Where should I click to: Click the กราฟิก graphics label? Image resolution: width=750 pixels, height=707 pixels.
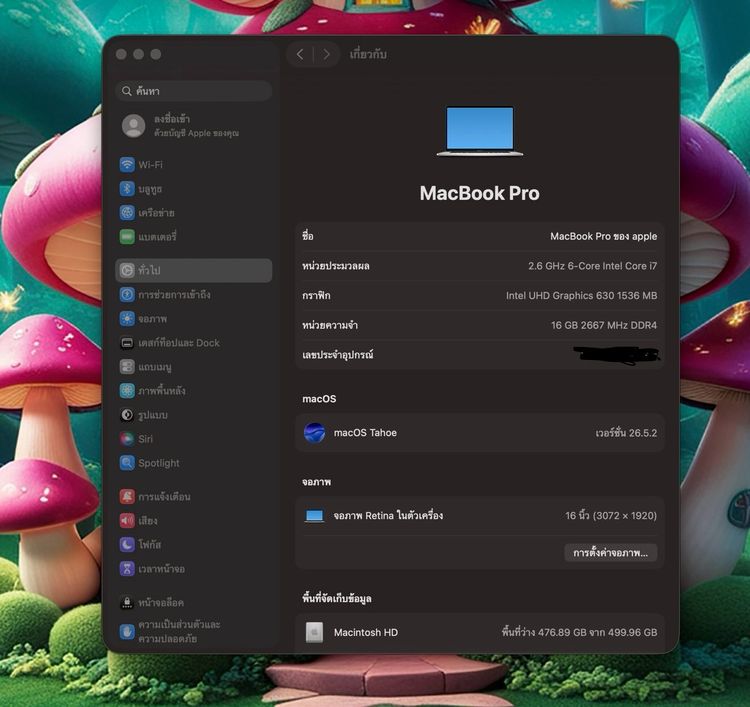316,296
